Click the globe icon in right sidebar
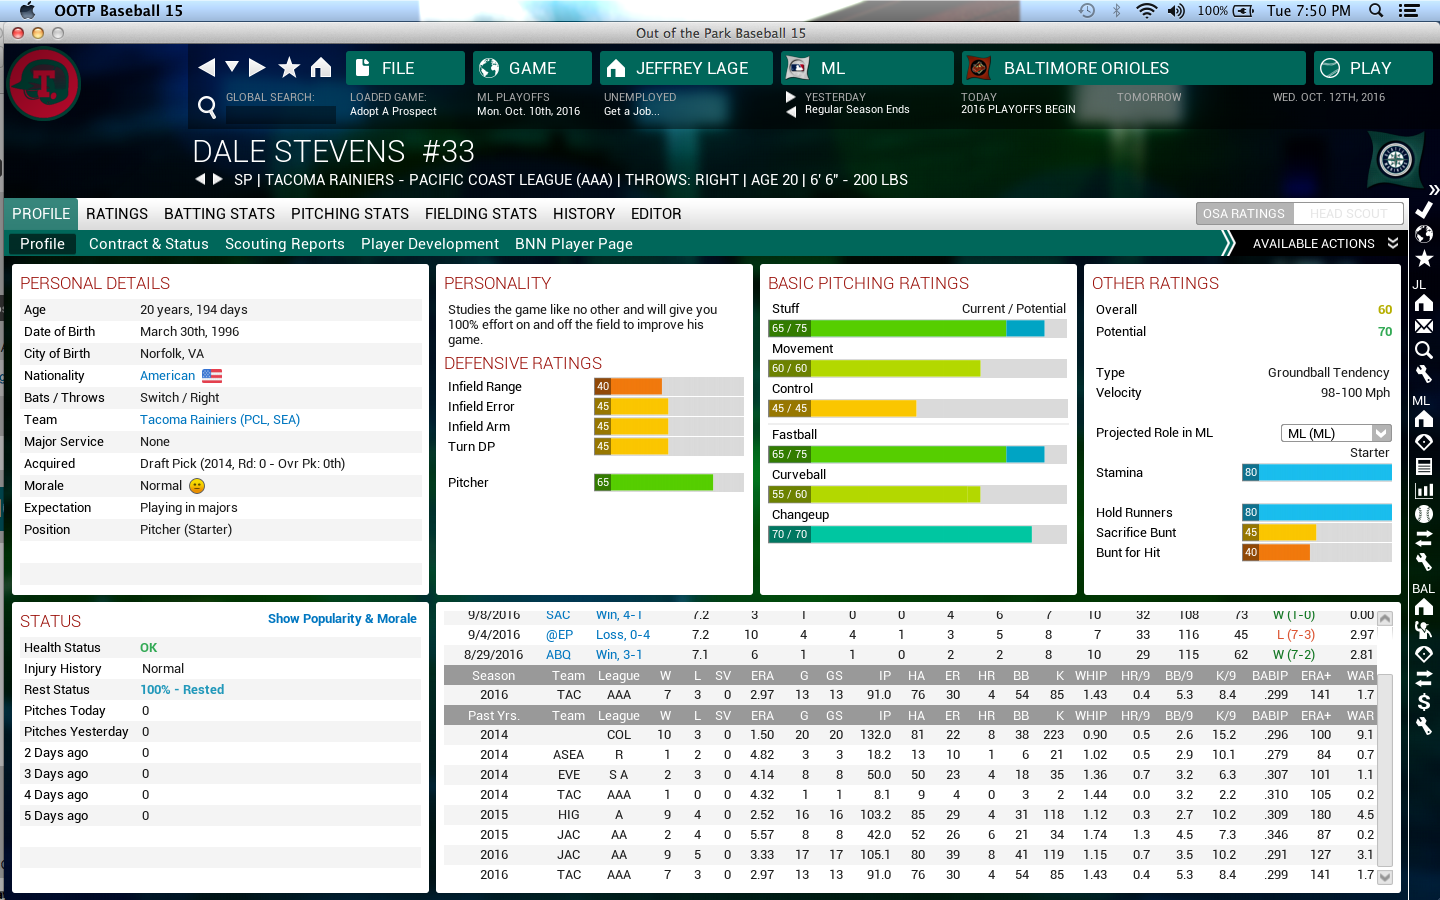The height and width of the screenshot is (900, 1440). click(x=1424, y=234)
